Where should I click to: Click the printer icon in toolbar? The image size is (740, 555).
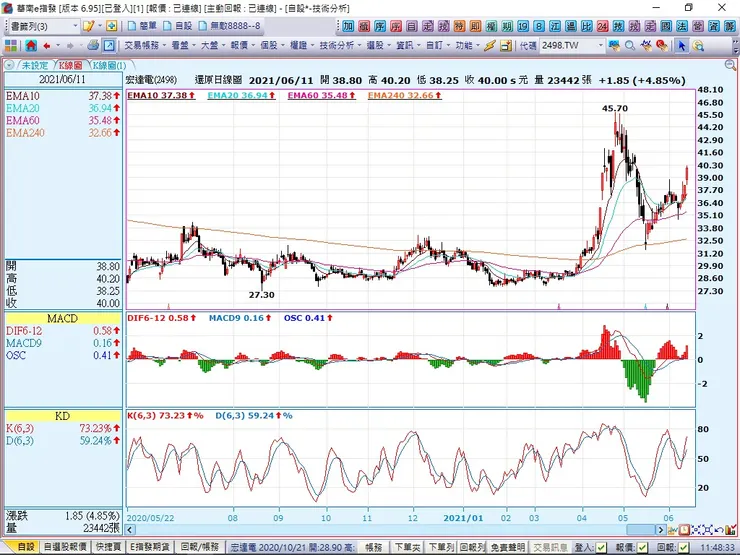tap(93, 46)
